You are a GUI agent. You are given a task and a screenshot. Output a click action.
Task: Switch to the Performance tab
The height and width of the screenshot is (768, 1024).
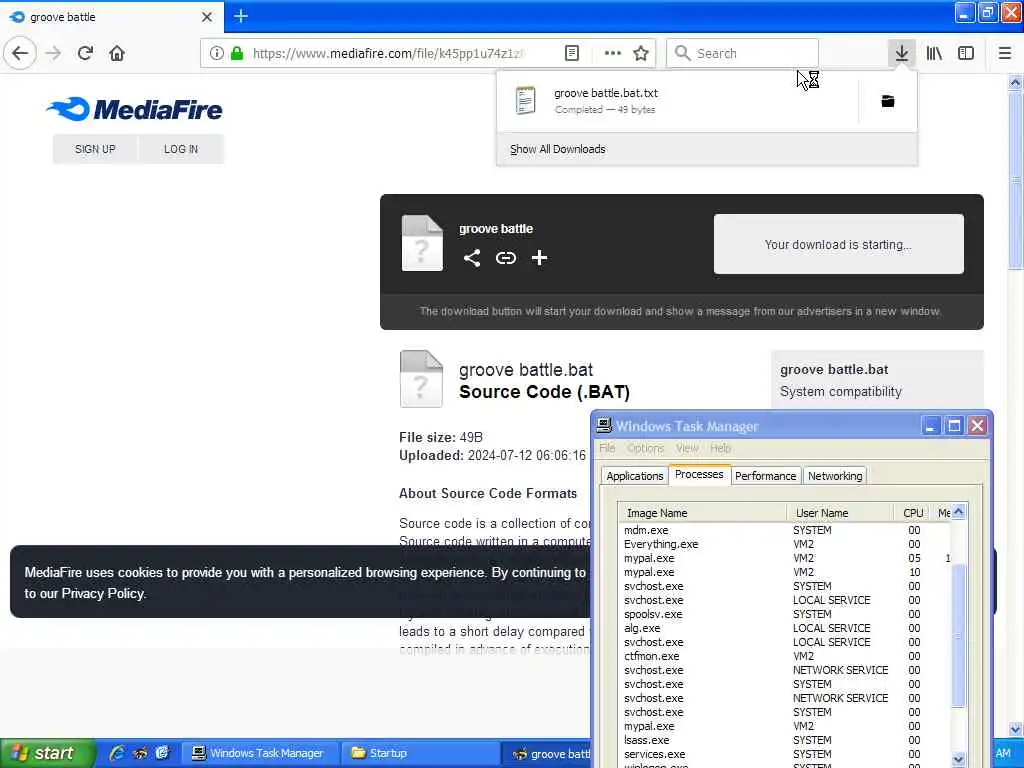(765, 476)
